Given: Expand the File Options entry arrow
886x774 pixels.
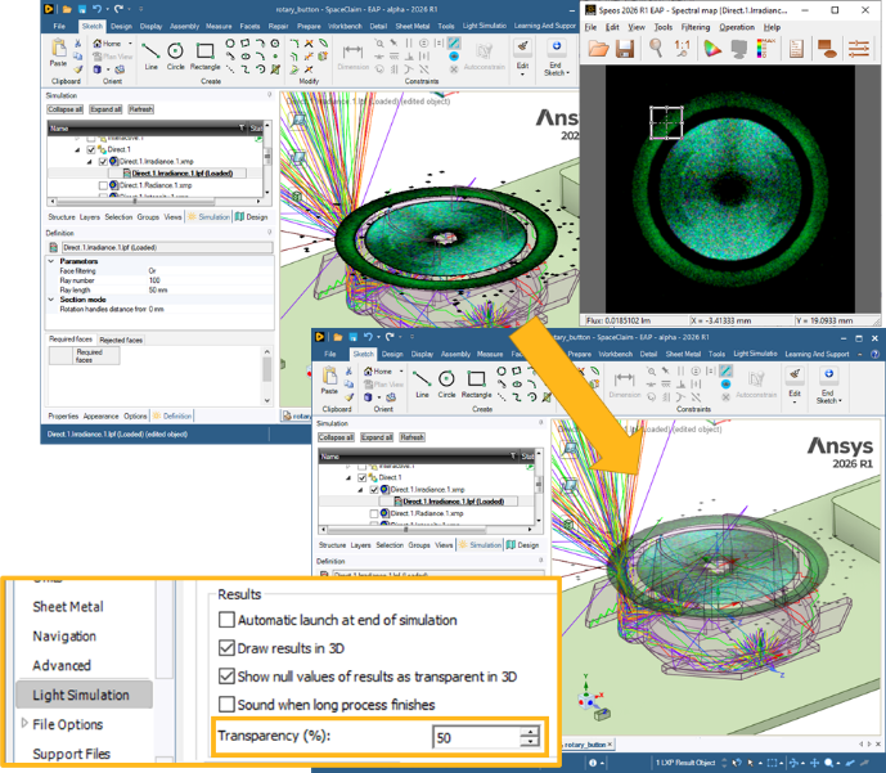Looking at the screenshot, I should [24, 723].
